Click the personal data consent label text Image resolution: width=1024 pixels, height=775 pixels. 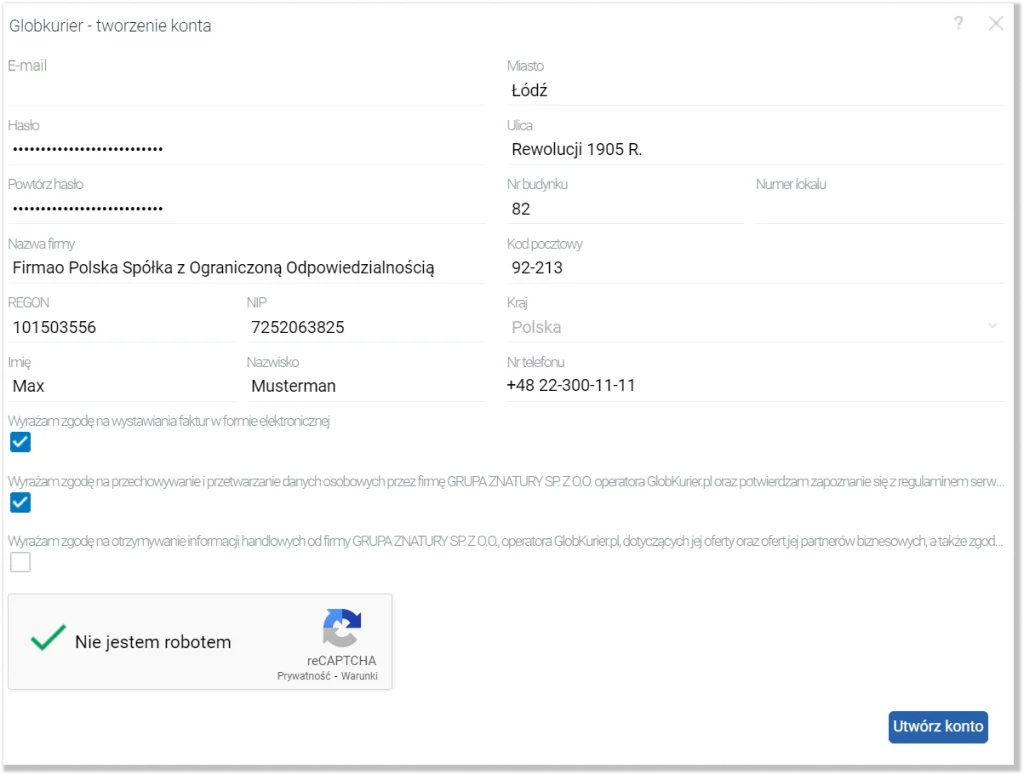(x=506, y=482)
